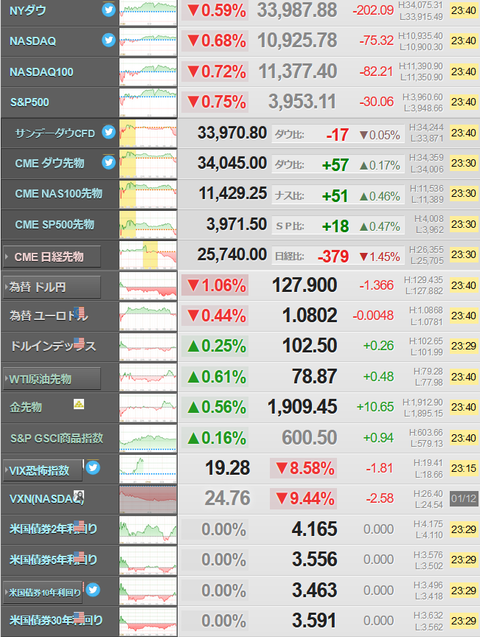480x637 pixels.
Task: Click the サンデーダウCFD price 33,970.80
Action: 232,132
